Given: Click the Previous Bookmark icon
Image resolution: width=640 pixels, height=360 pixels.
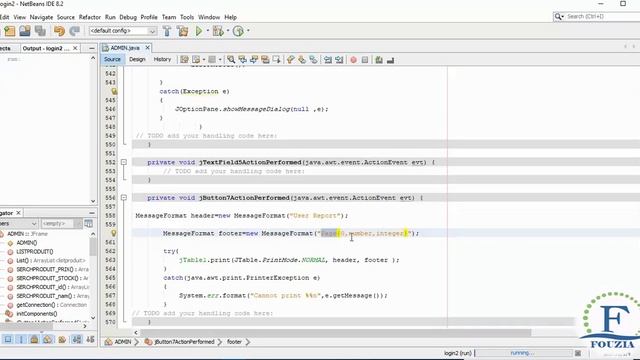Looking at the screenshot, I should coord(290,60).
